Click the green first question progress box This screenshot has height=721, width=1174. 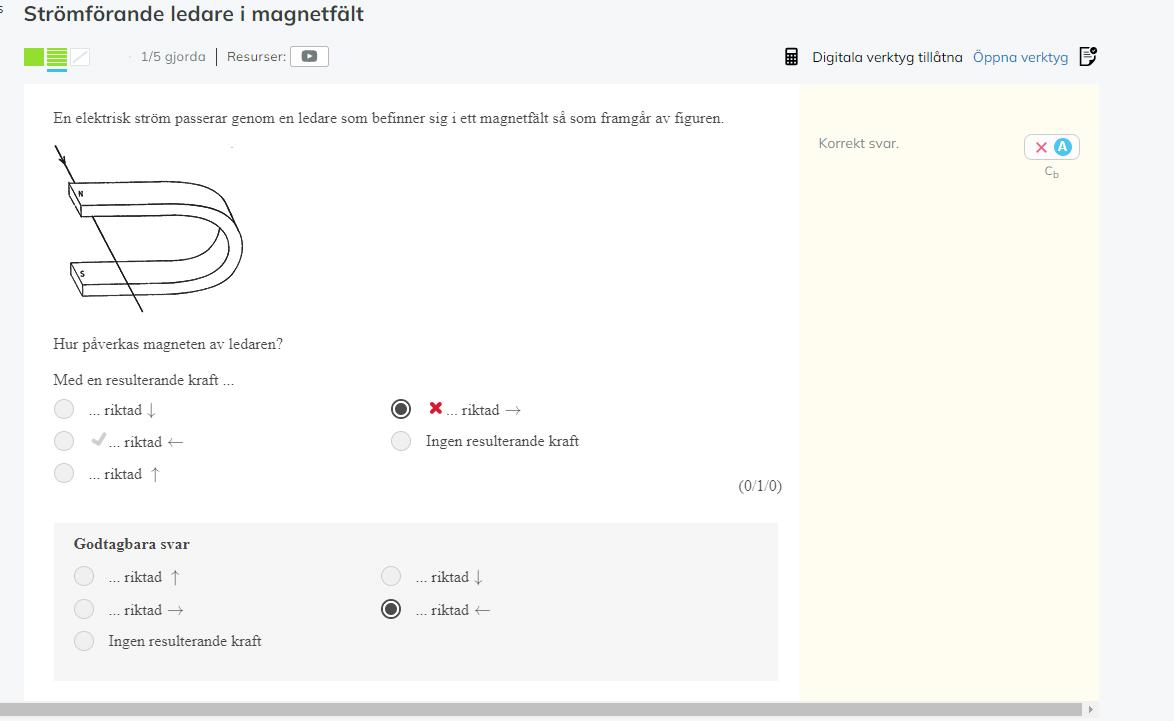click(x=34, y=57)
